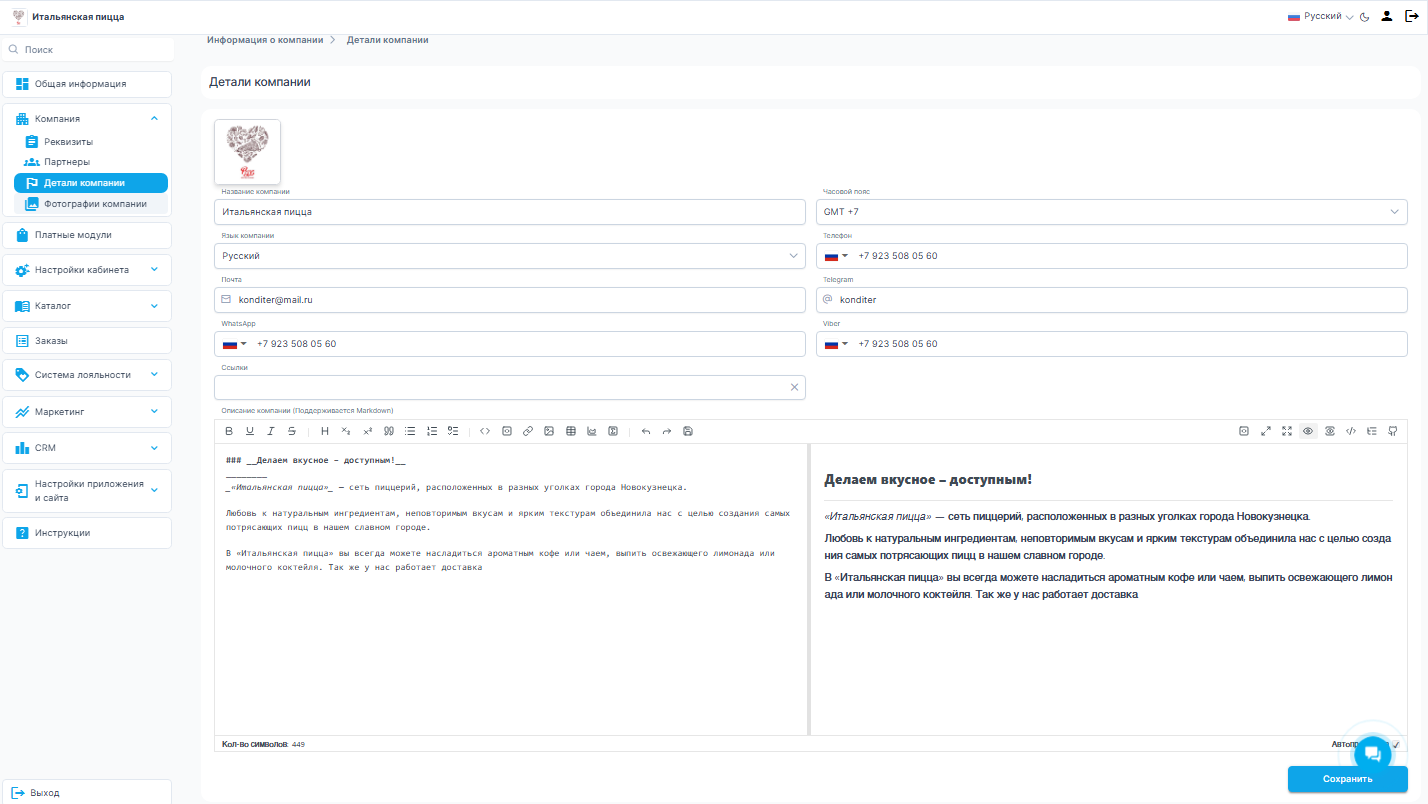Go to Реквизиты in the sidebar menu
Viewport: 1428px width, 804px height.
click(68, 142)
